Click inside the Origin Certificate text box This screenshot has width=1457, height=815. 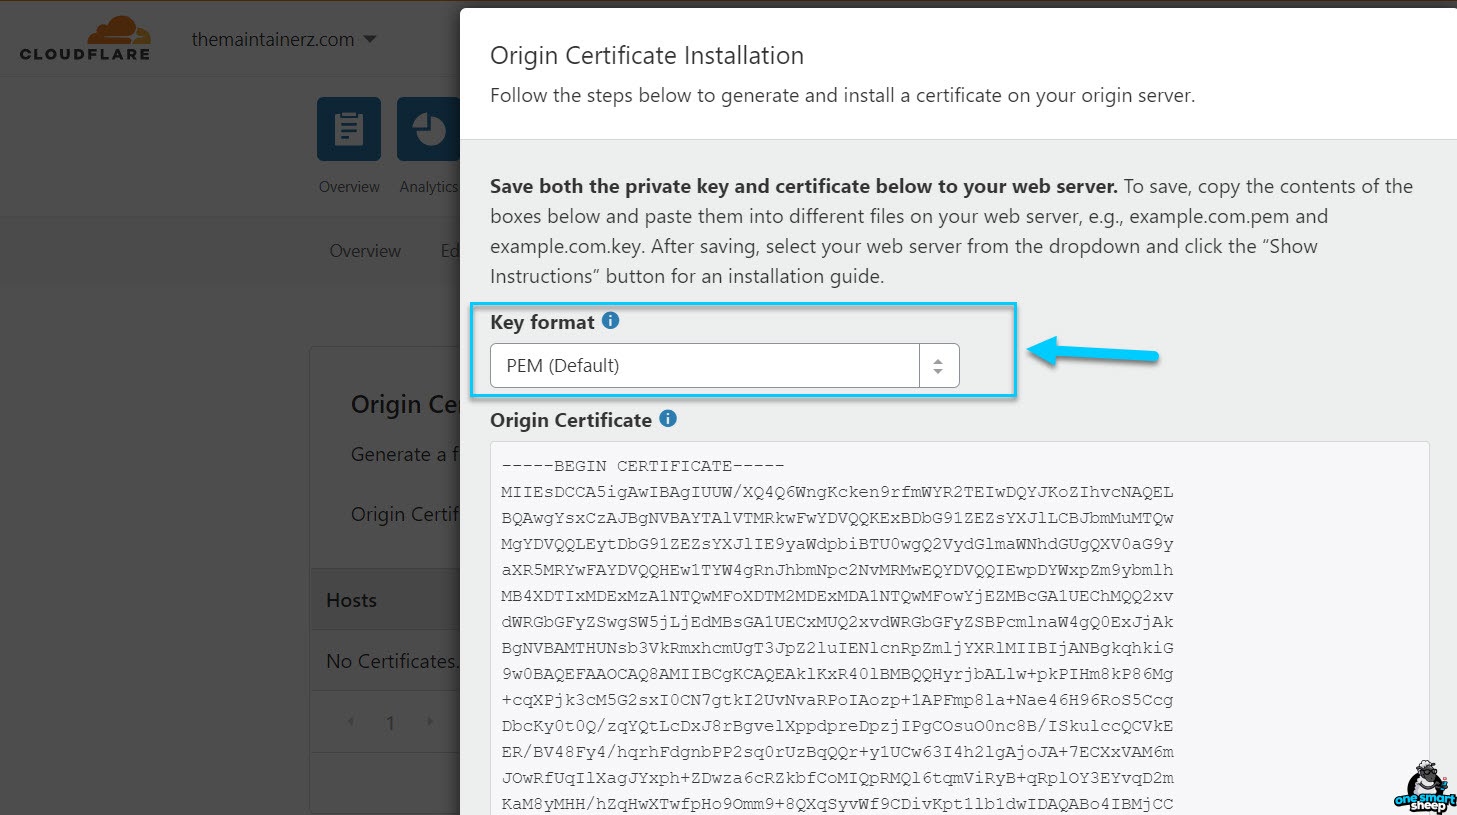click(x=960, y=628)
